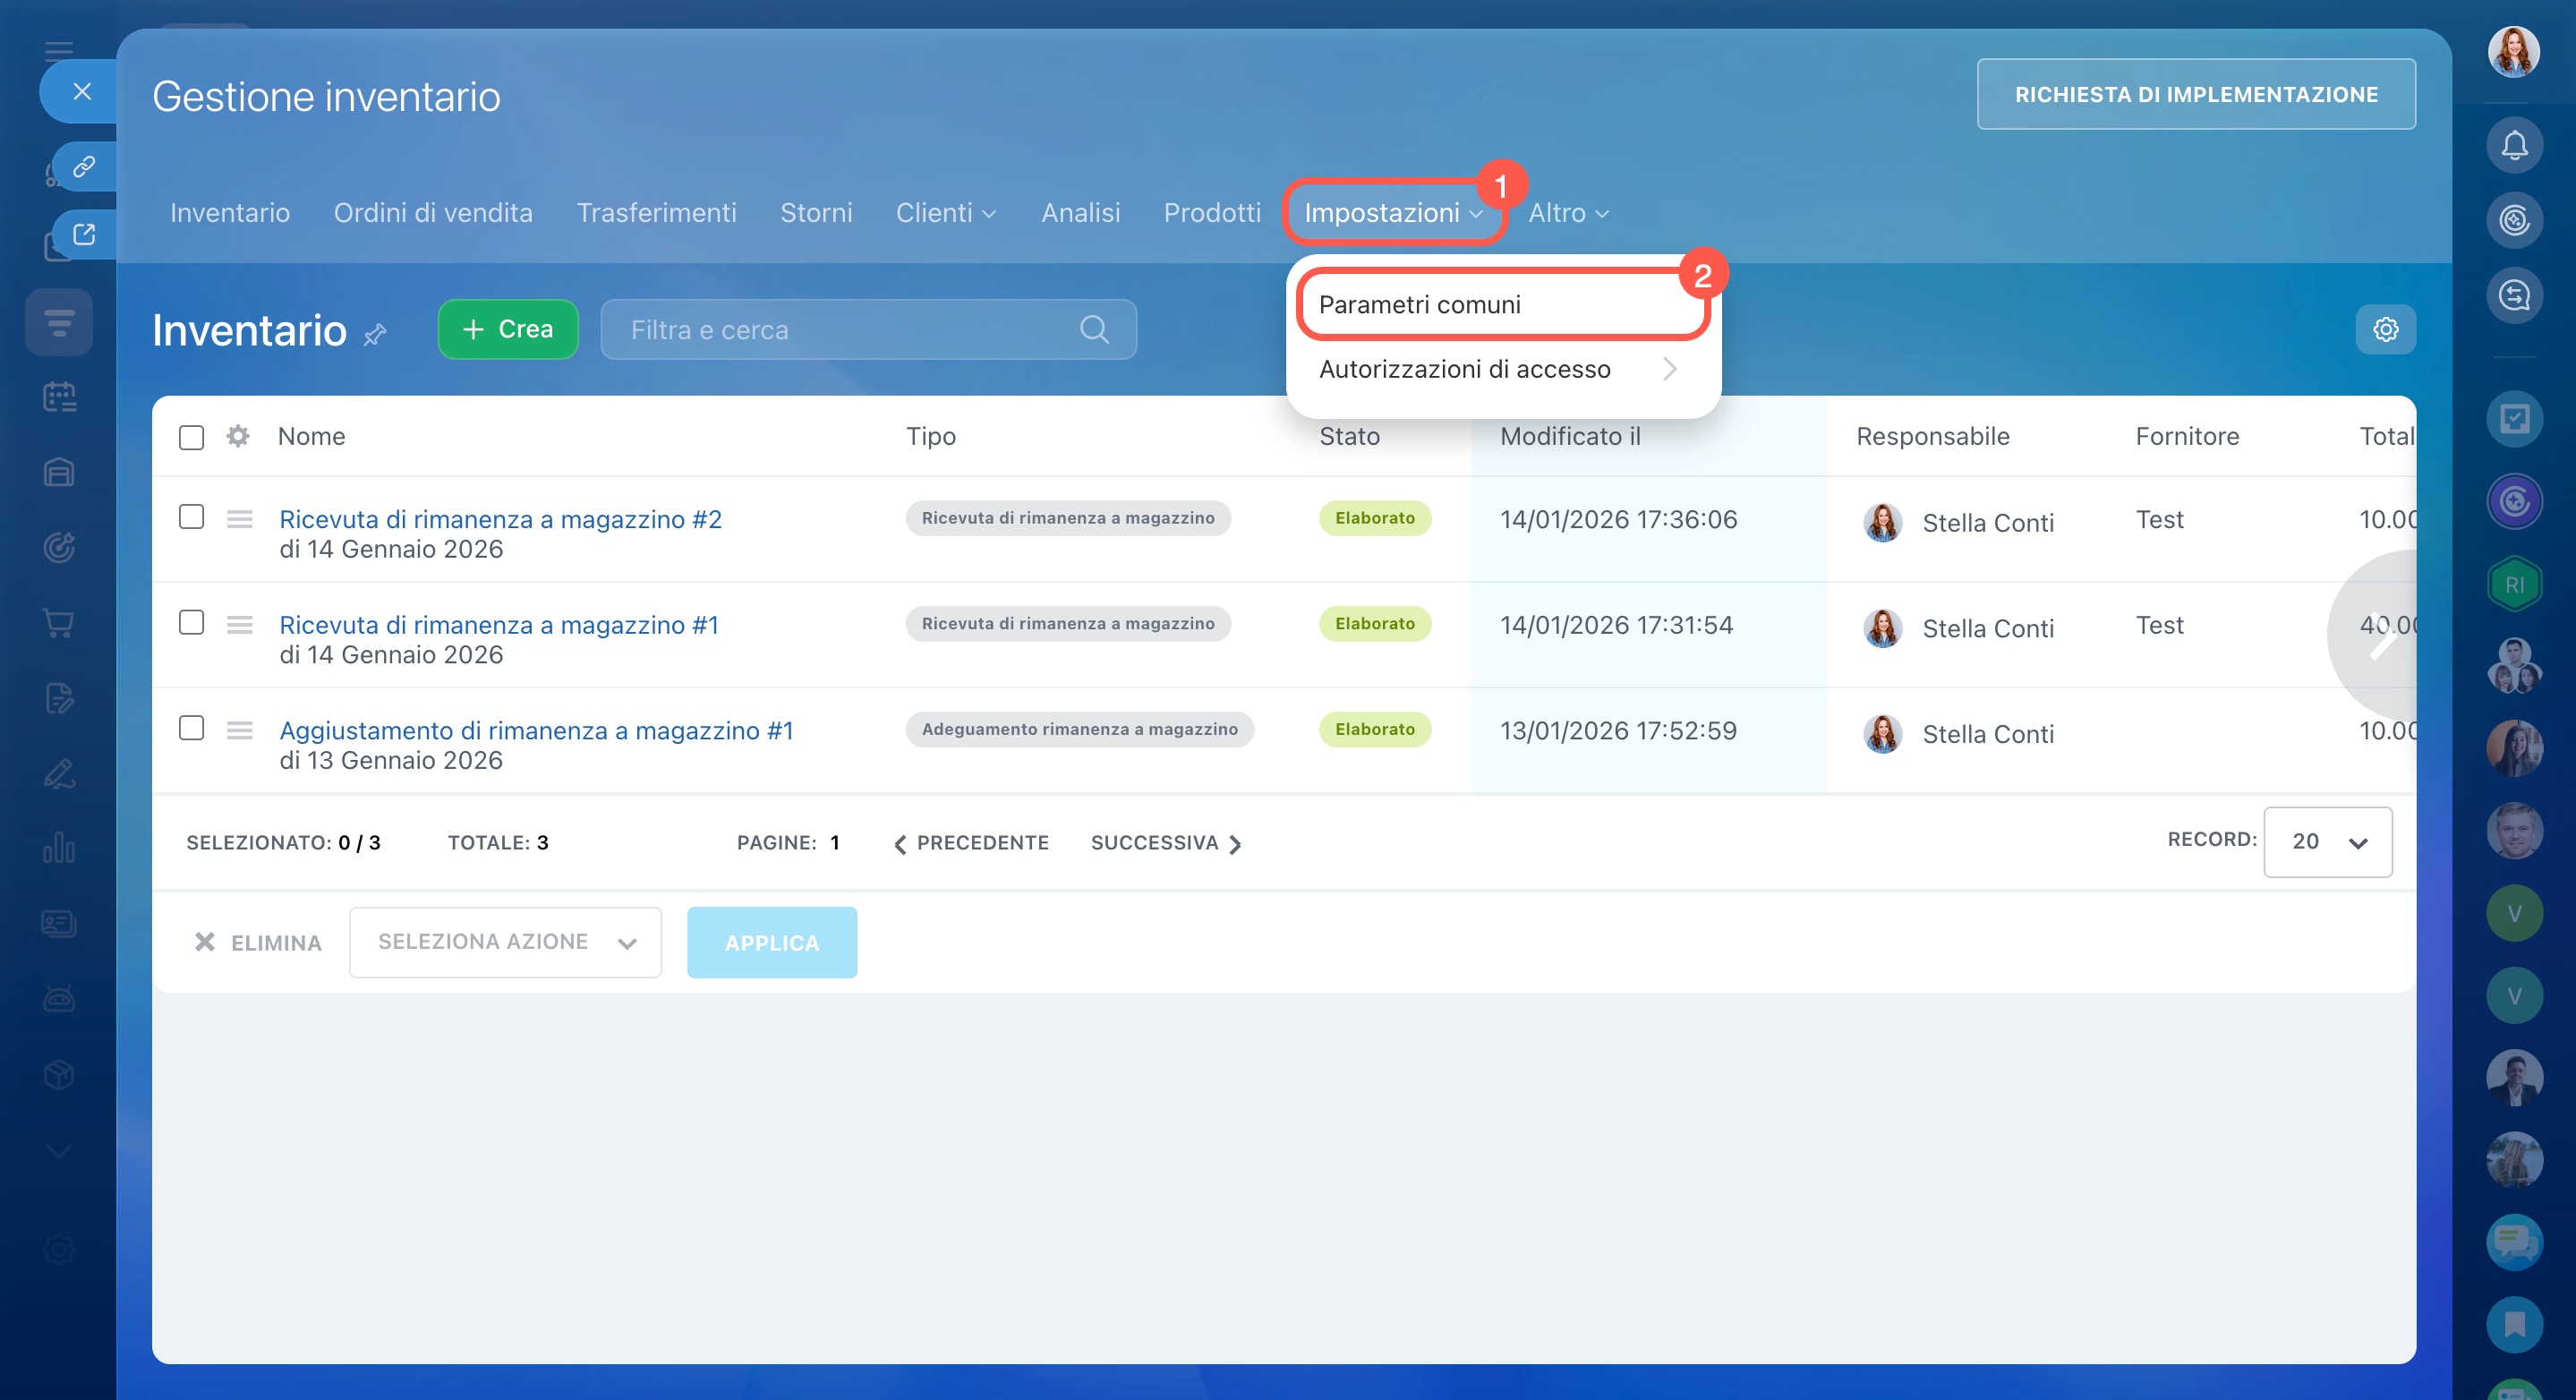Choose Parametri comuni menu entry
This screenshot has width=2576, height=1400.
pos(1419,305)
